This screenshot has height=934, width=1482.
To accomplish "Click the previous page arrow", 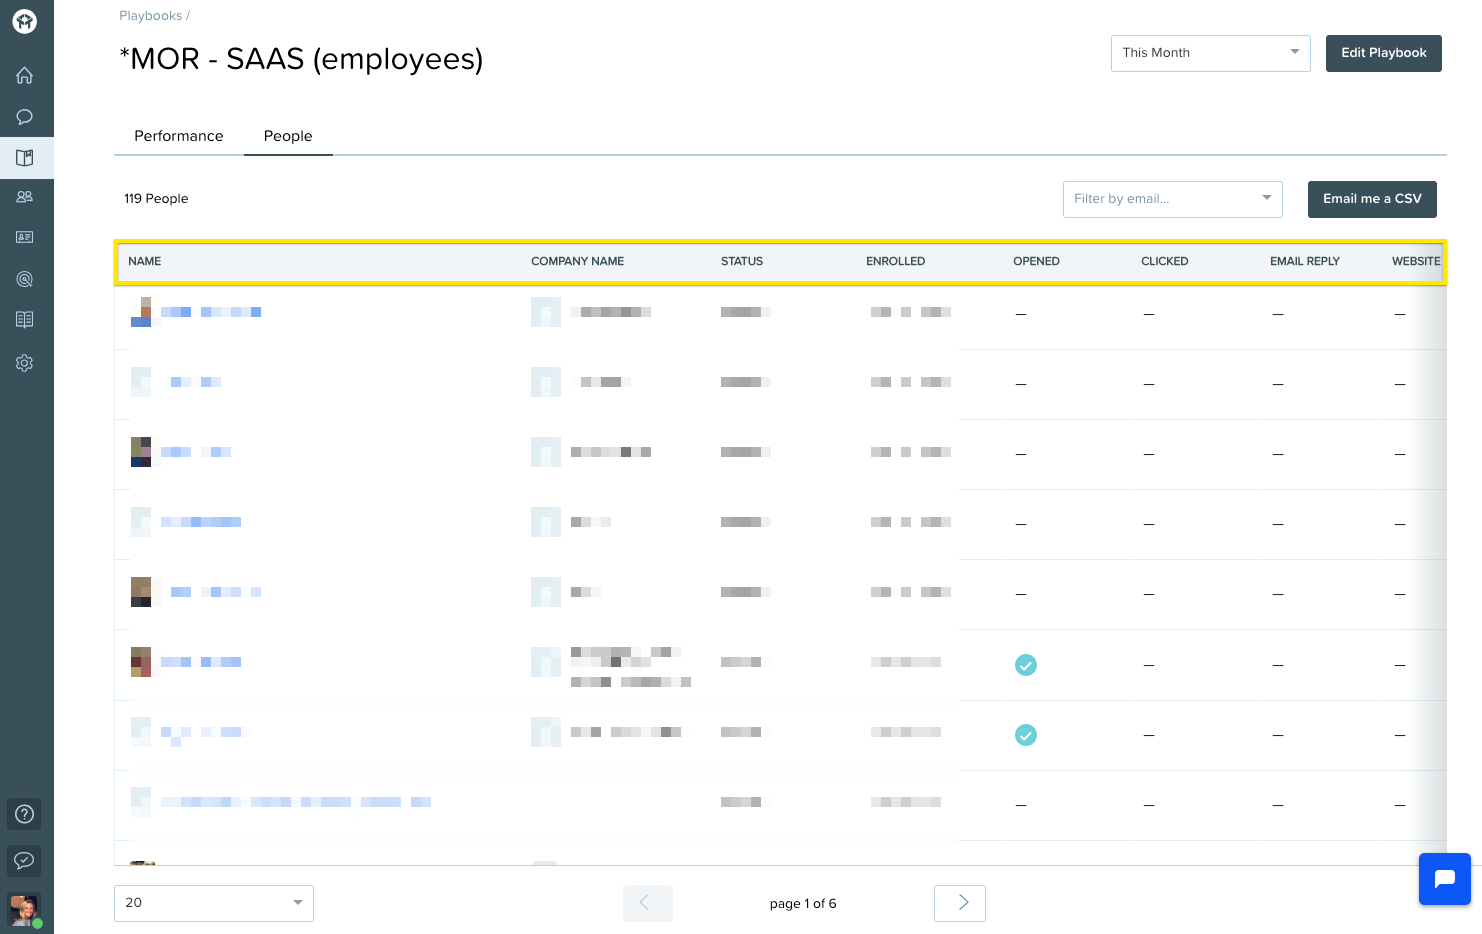I will pyautogui.click(x=647, y=903).
